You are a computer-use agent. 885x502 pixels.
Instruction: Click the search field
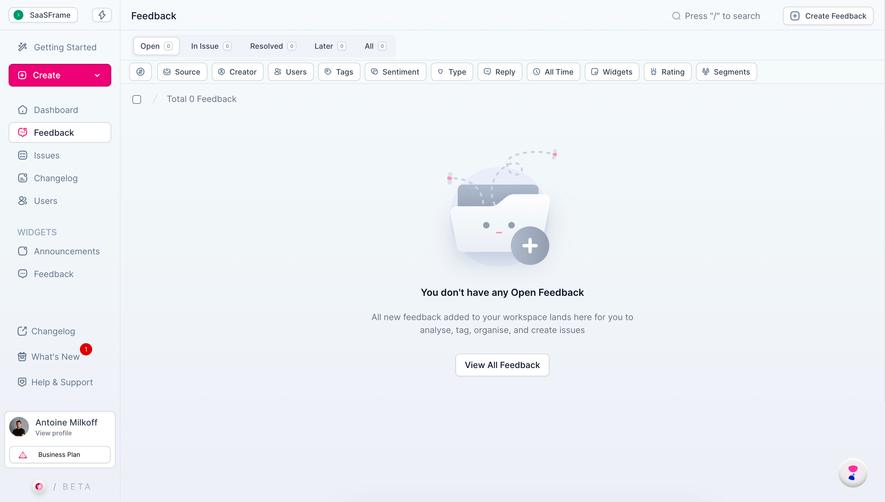[x=716, y=16]
